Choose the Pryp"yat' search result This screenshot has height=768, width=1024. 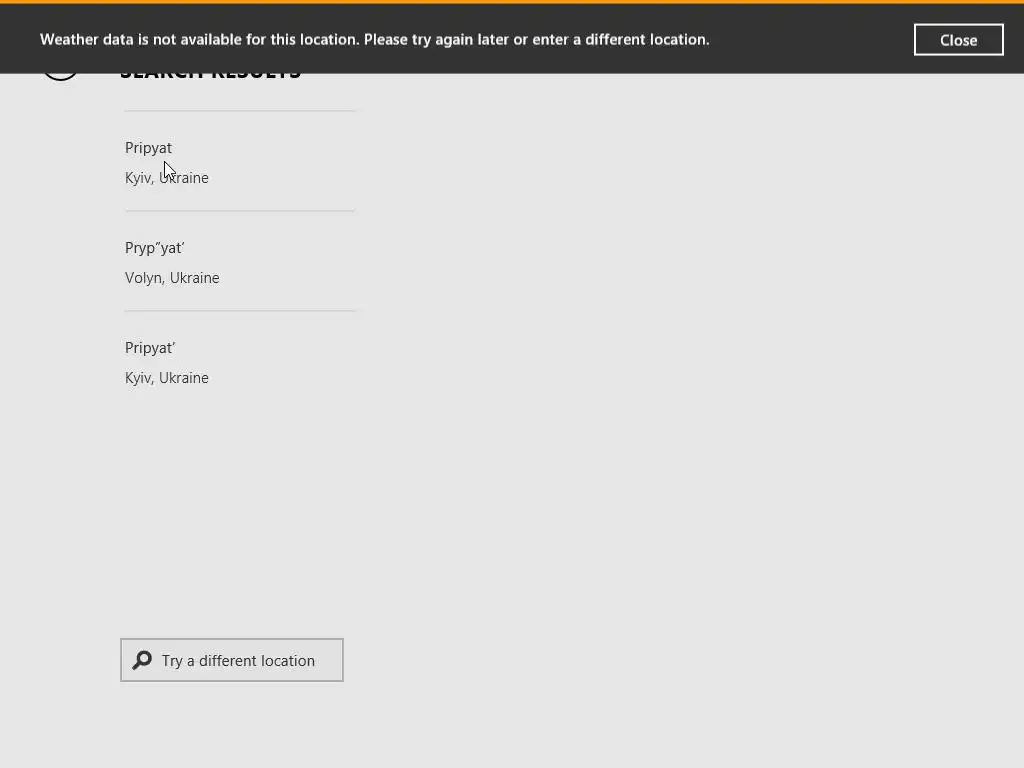point(155,248)
